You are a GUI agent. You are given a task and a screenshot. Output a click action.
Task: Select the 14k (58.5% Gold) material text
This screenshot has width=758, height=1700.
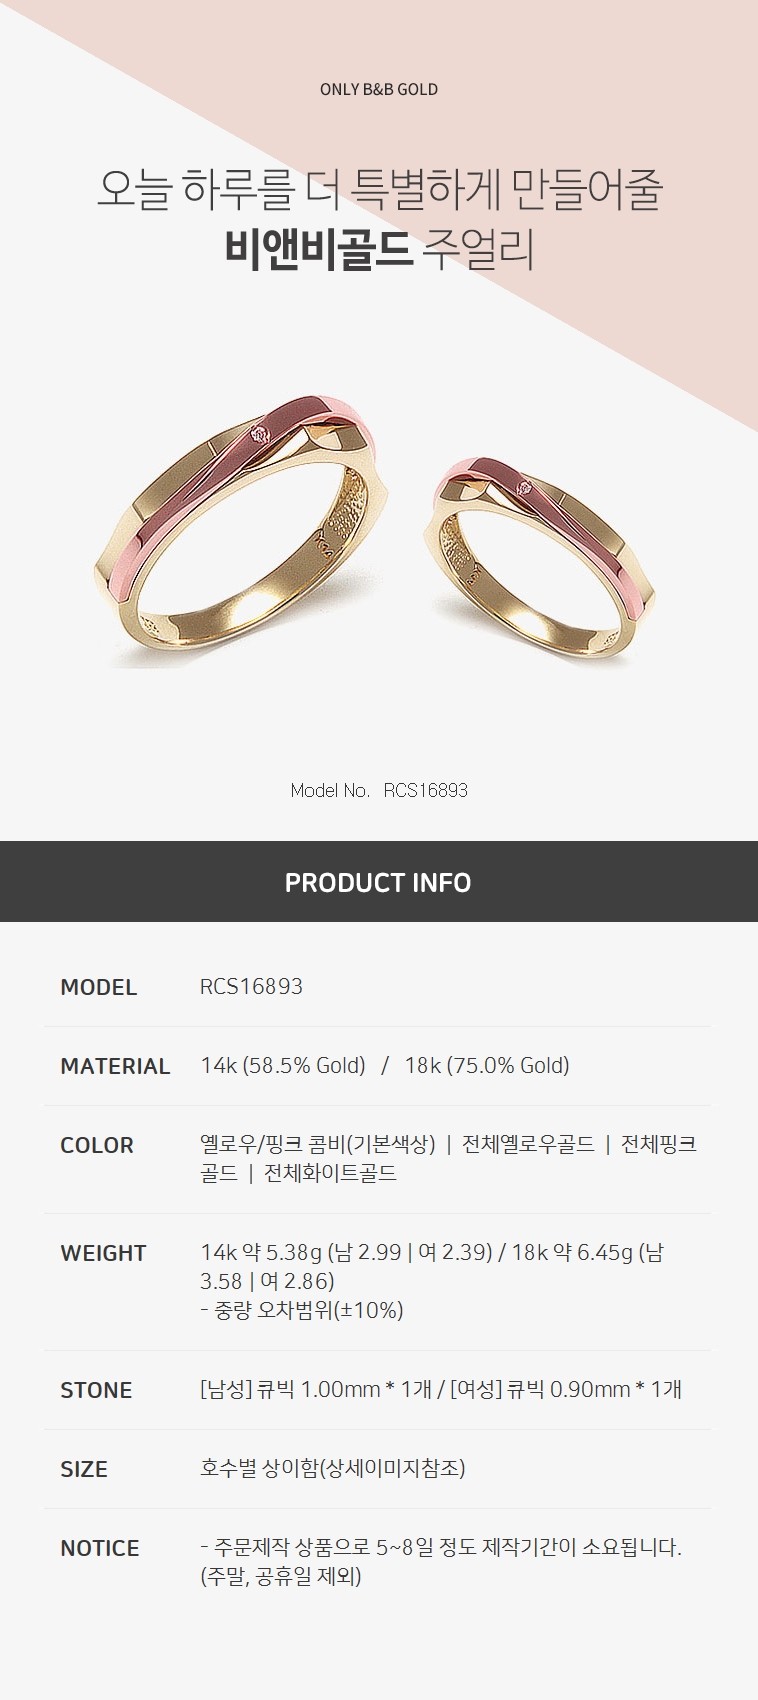(283, 1065)
